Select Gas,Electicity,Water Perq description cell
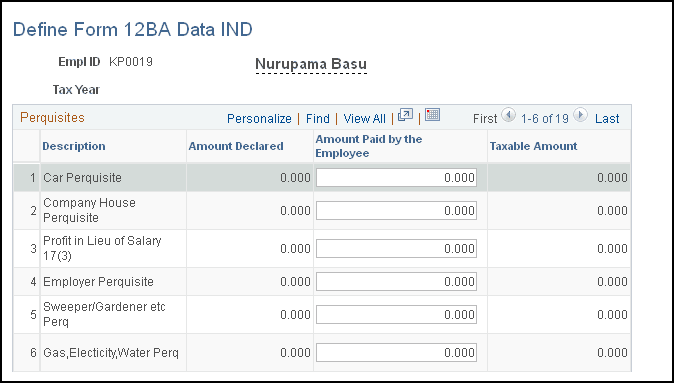This screenshot has width=674, height=383. [x=111, y=353]
